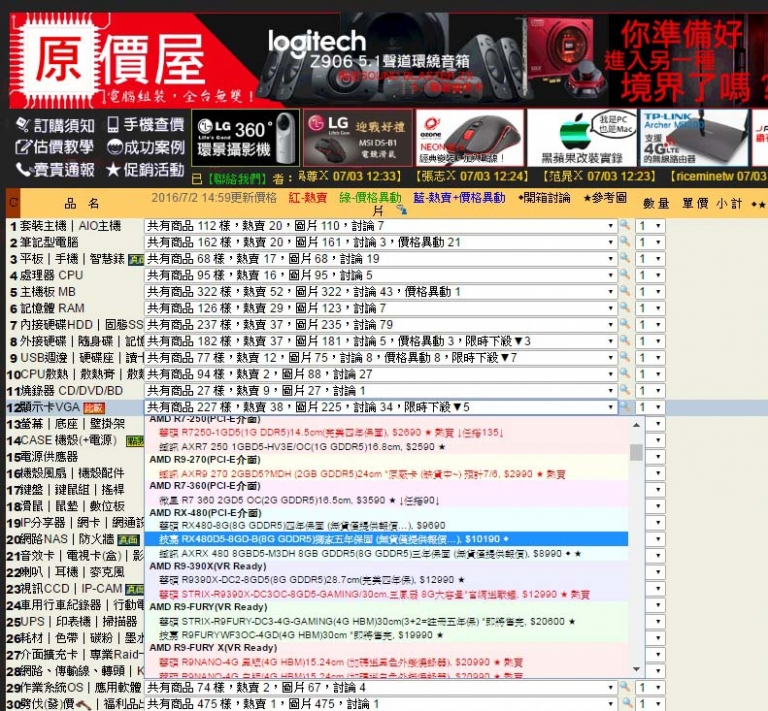Click green badge beside 平板手機智慧錶
The image size is (768, 711).
pyautogui.click(x=136, y=260)
